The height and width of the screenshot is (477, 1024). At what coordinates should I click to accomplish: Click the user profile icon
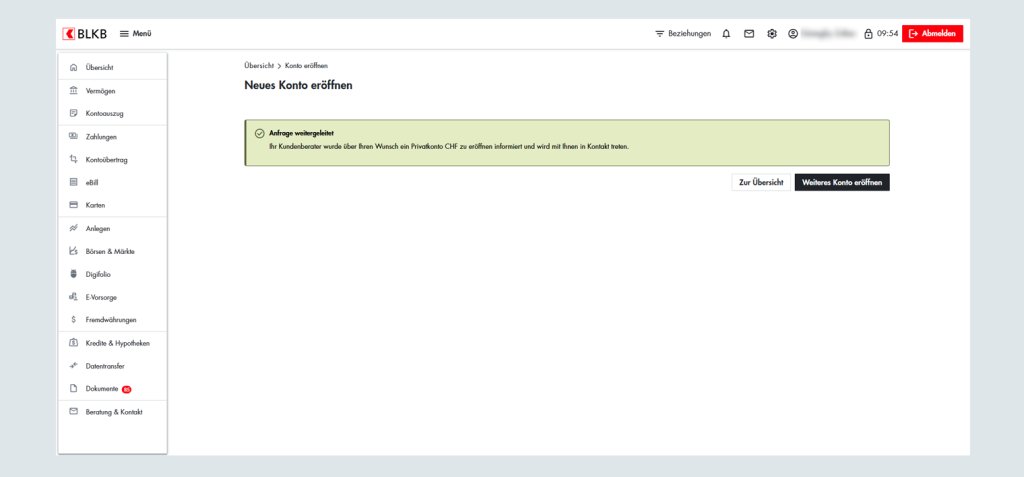point(793,33)
